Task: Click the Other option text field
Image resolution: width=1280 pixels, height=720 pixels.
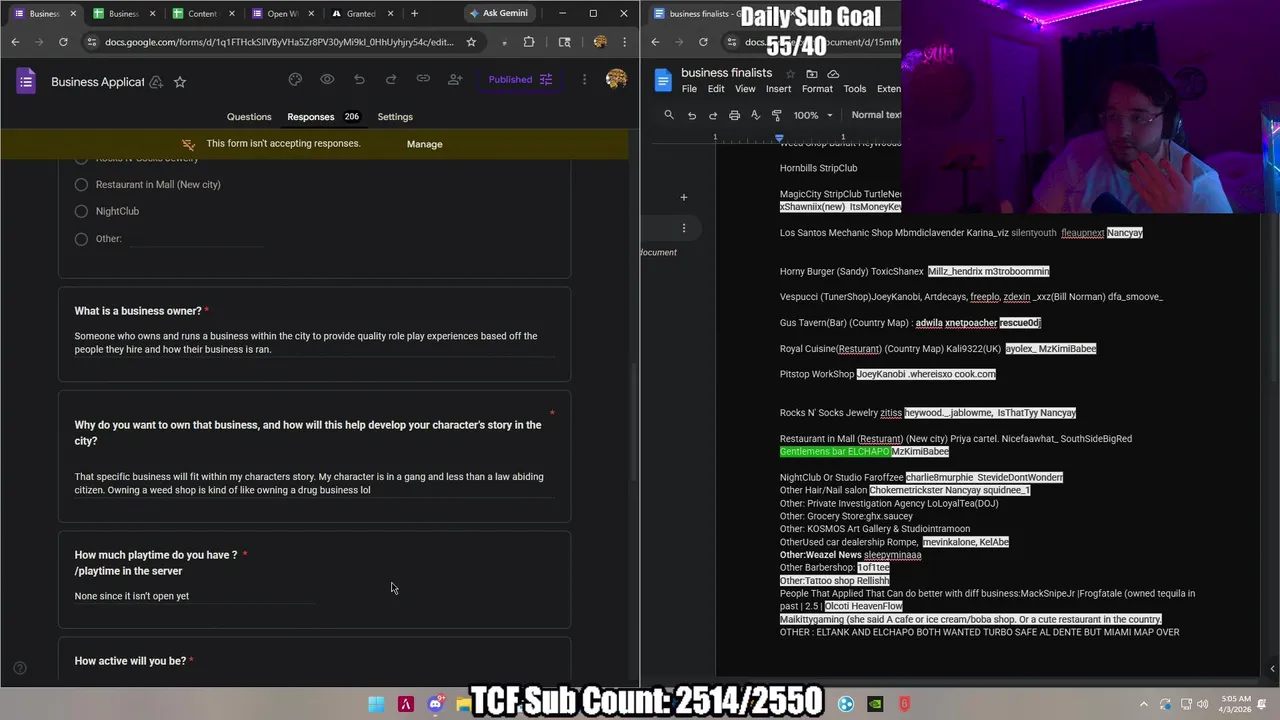Action: point(197,239)
